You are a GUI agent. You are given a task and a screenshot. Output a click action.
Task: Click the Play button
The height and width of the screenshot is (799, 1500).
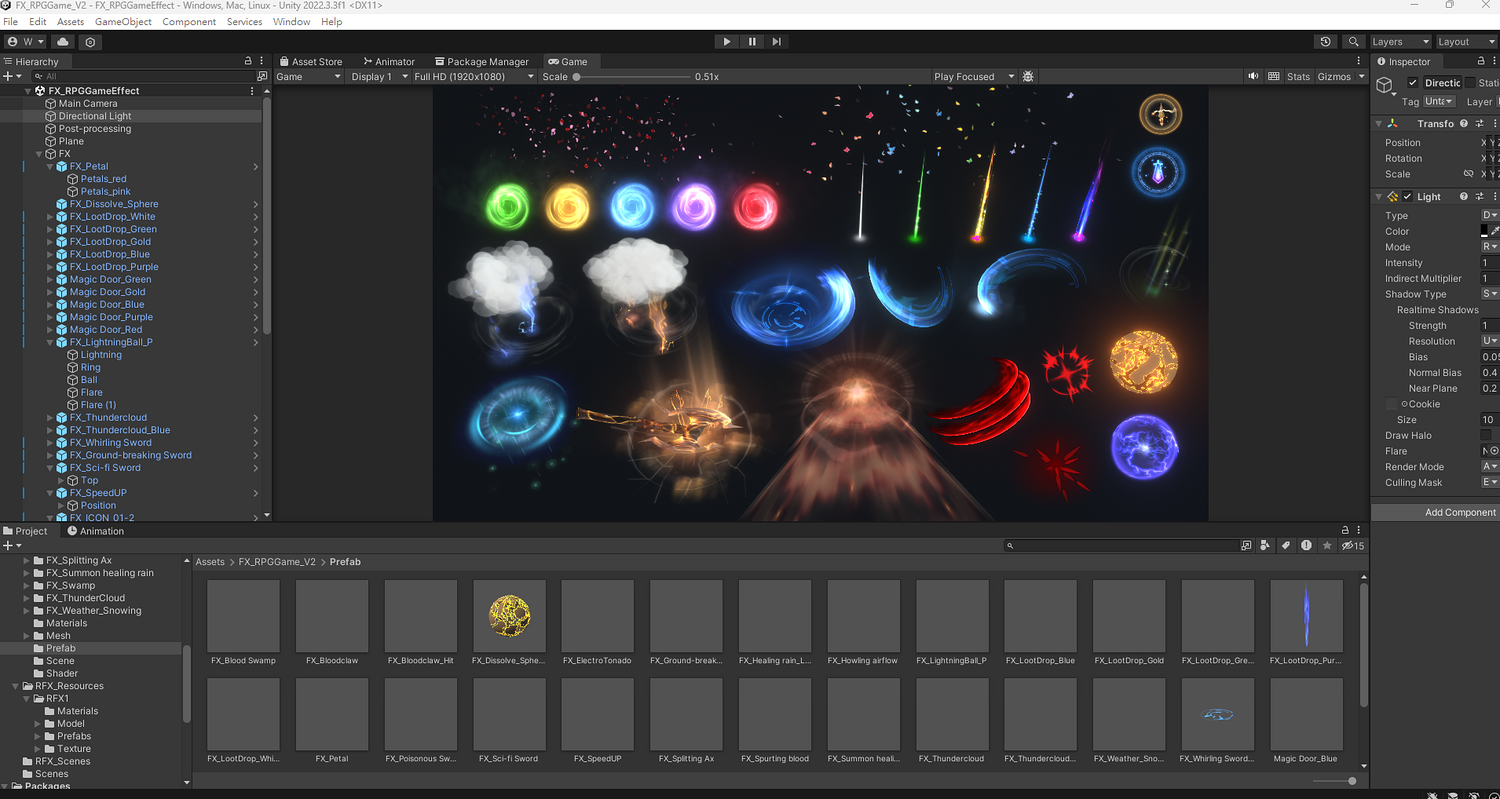coord(727,42)
